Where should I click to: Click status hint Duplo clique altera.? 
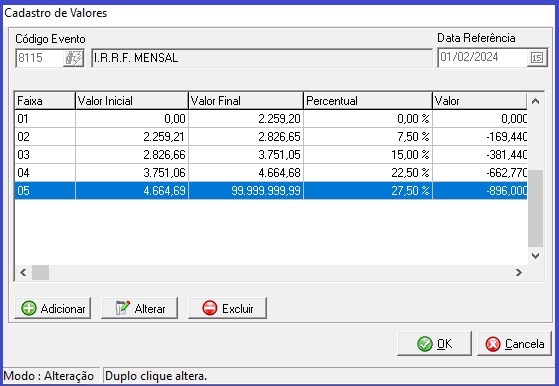156,376
